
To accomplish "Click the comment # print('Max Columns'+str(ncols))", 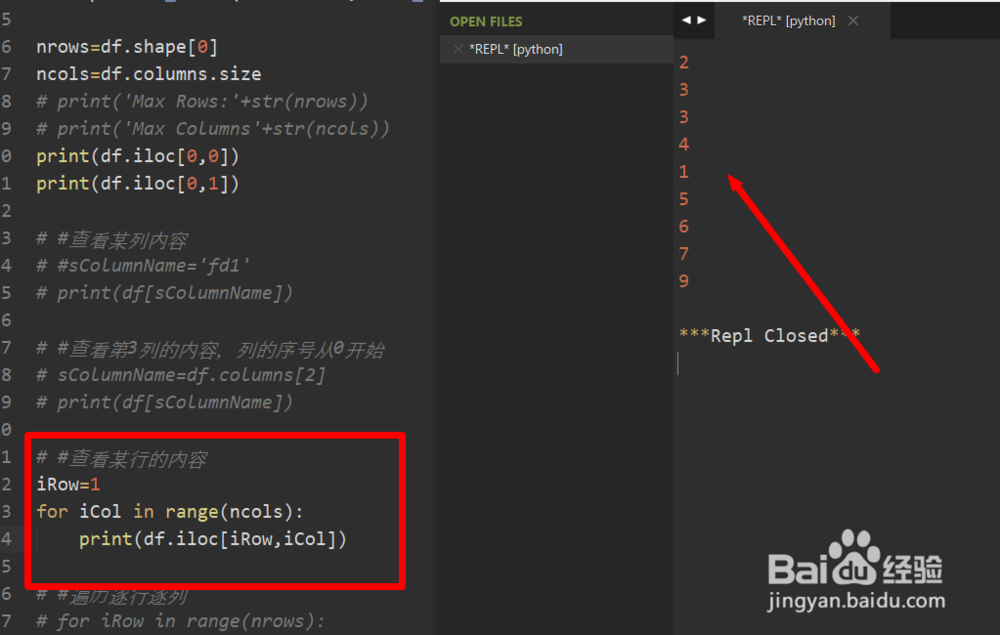I will coord(213,129).
